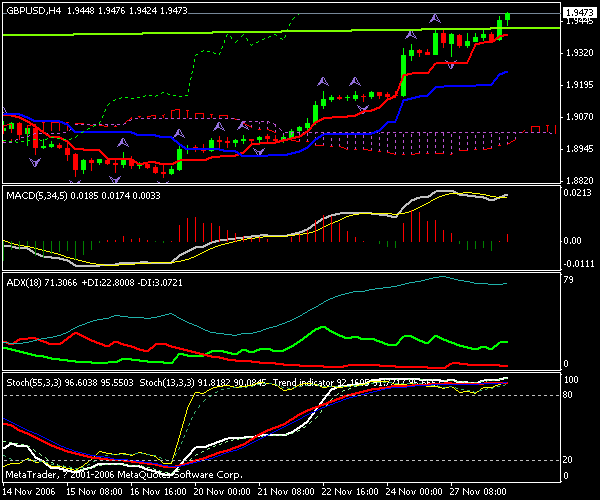Select the ADX(18) 71.3066 label
Screen dimensions: 600x500
[42, 283]
